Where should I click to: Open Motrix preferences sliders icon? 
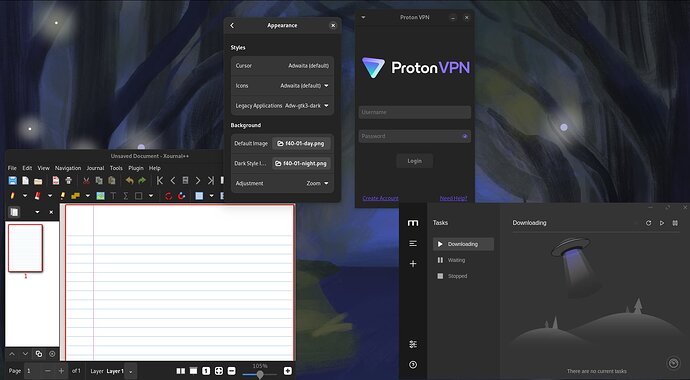pyautogui.click(x=413, y=344)
